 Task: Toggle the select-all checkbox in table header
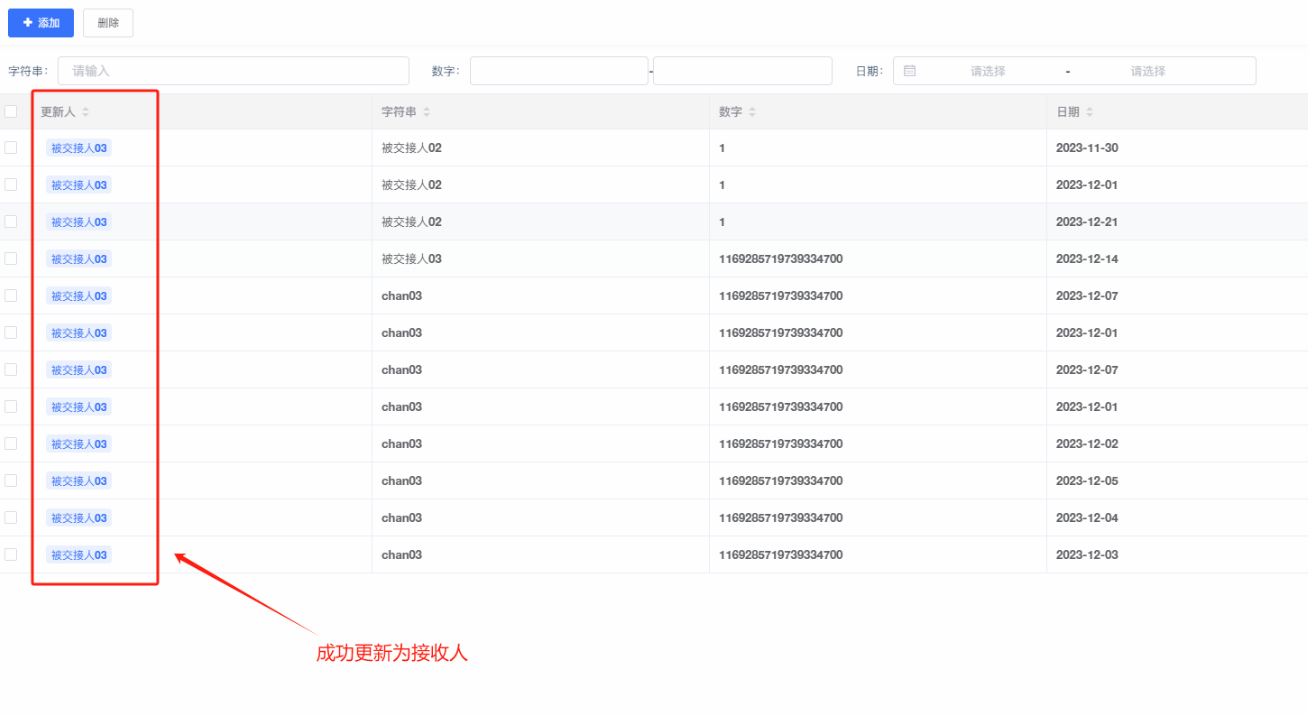11,112
